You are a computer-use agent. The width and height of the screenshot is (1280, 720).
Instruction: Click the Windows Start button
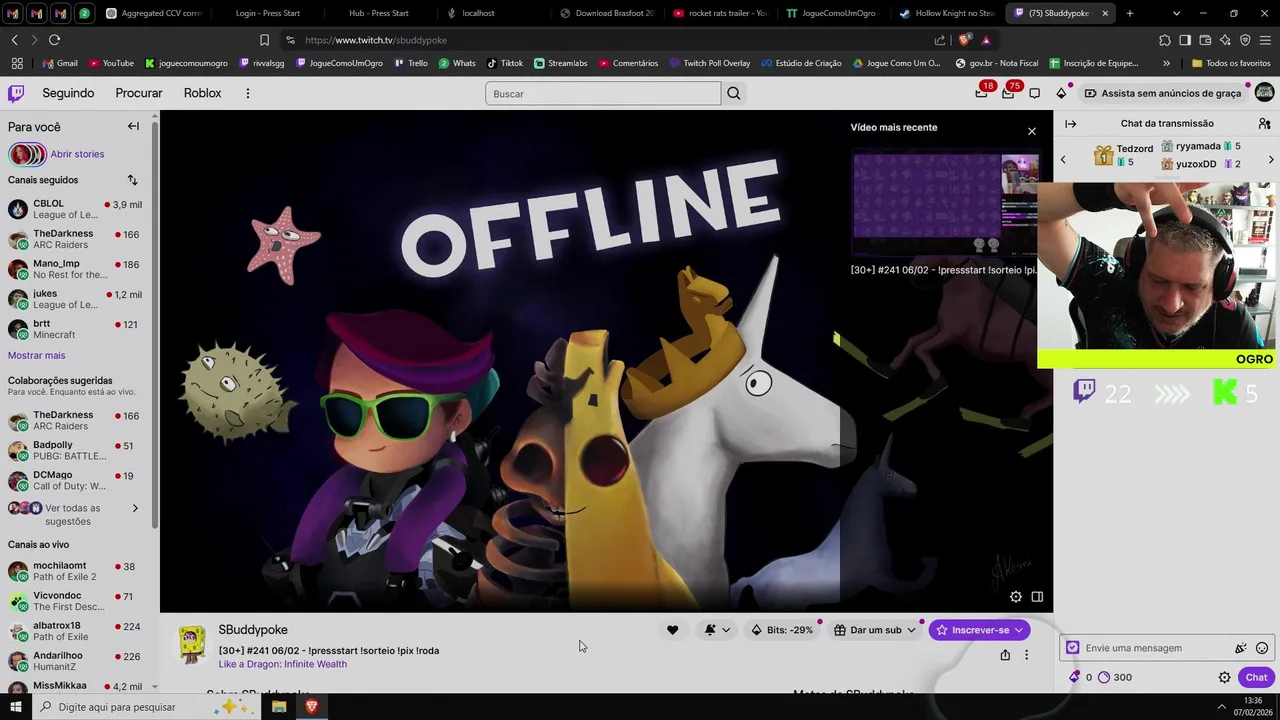click(x=15, y=707)
